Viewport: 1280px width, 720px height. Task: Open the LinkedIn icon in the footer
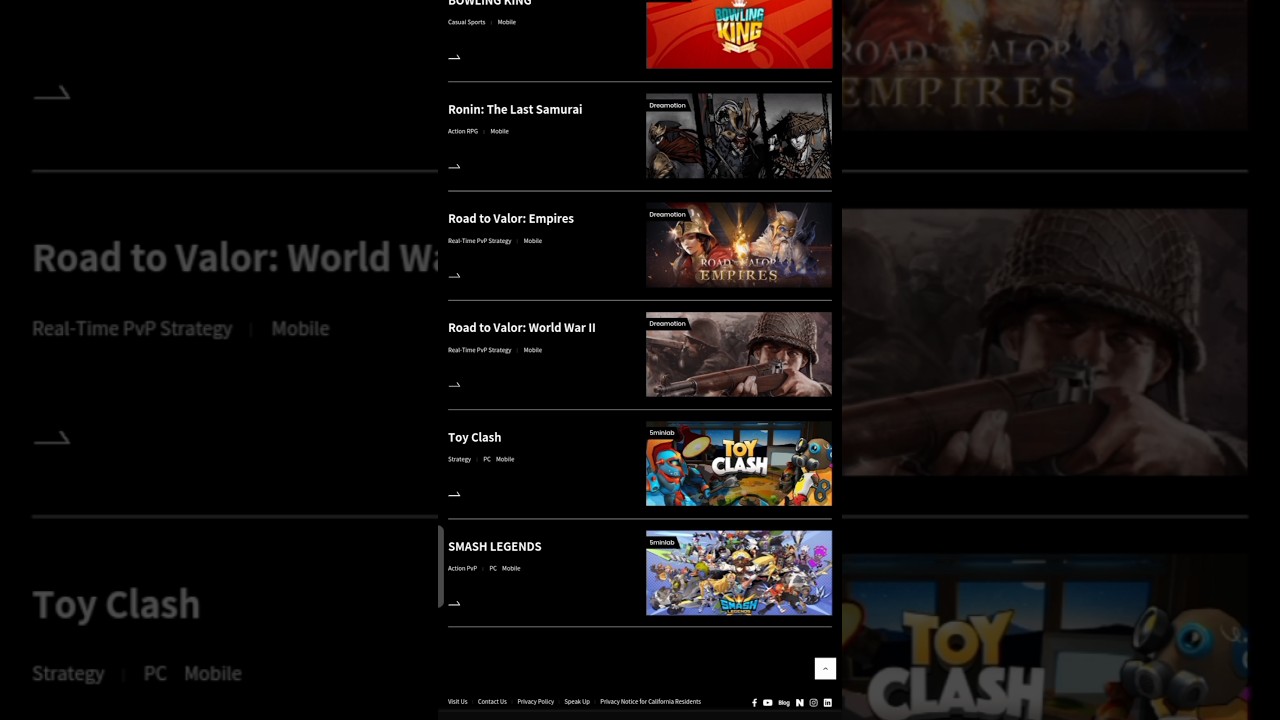827,703
